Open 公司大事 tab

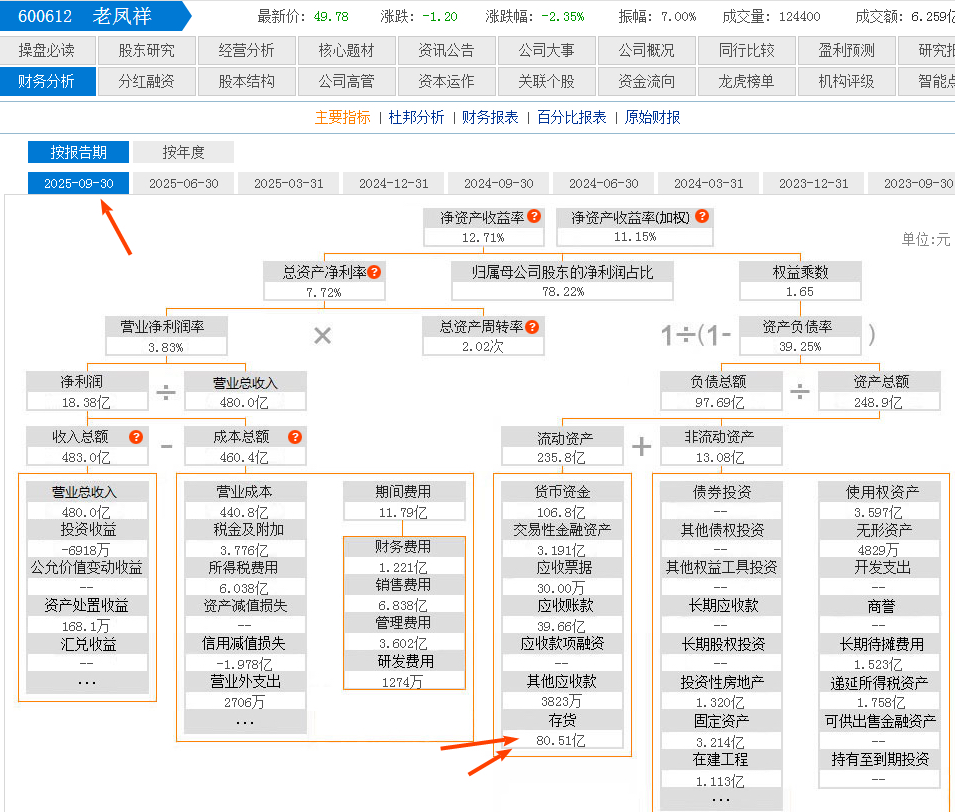pyautogui.click(x=546, y=51)
